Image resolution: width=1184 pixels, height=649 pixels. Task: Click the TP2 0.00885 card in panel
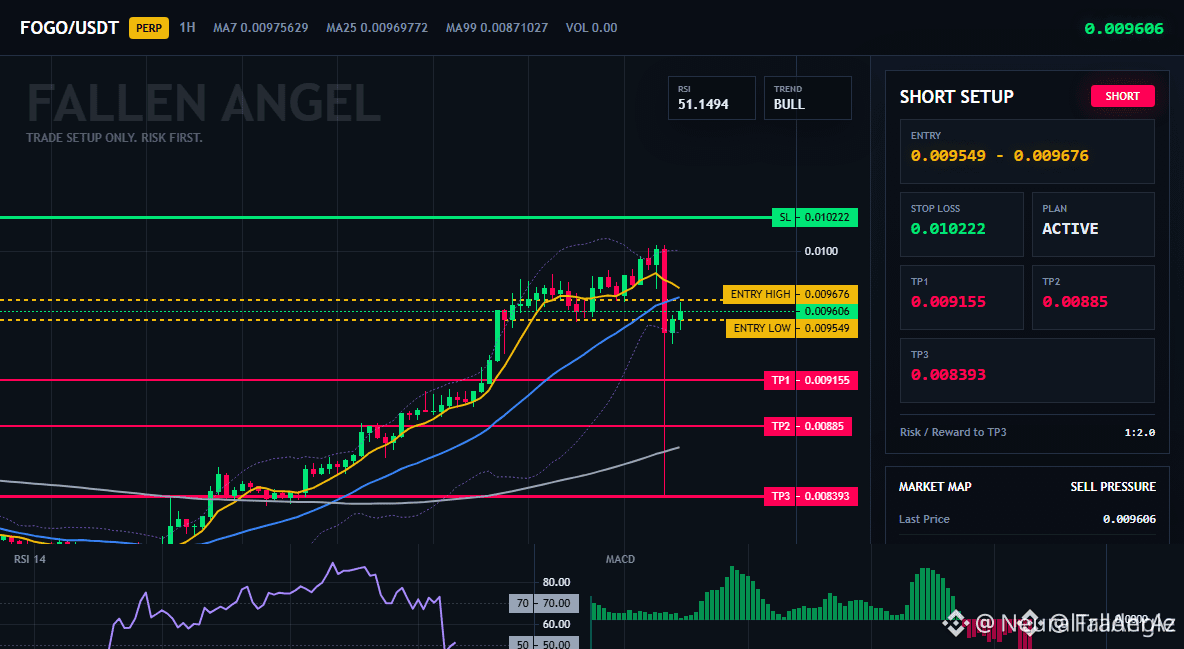pos(1093,297)
